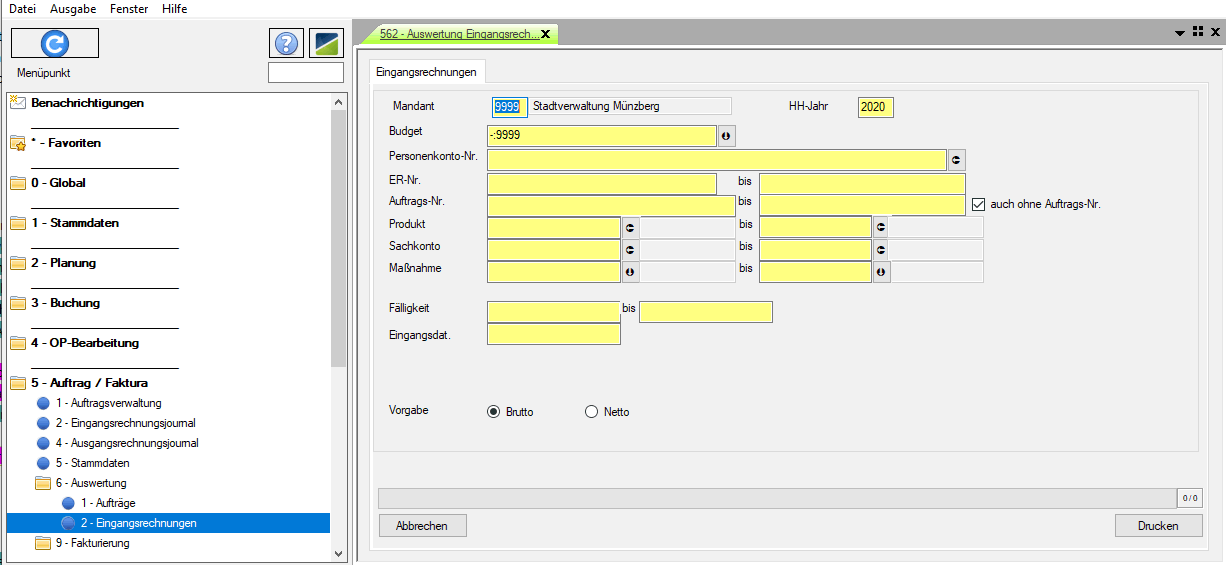Screen dimensions: 1226x565
Task: Click into the Fälligkeit start date field
Action: point(553,312)
